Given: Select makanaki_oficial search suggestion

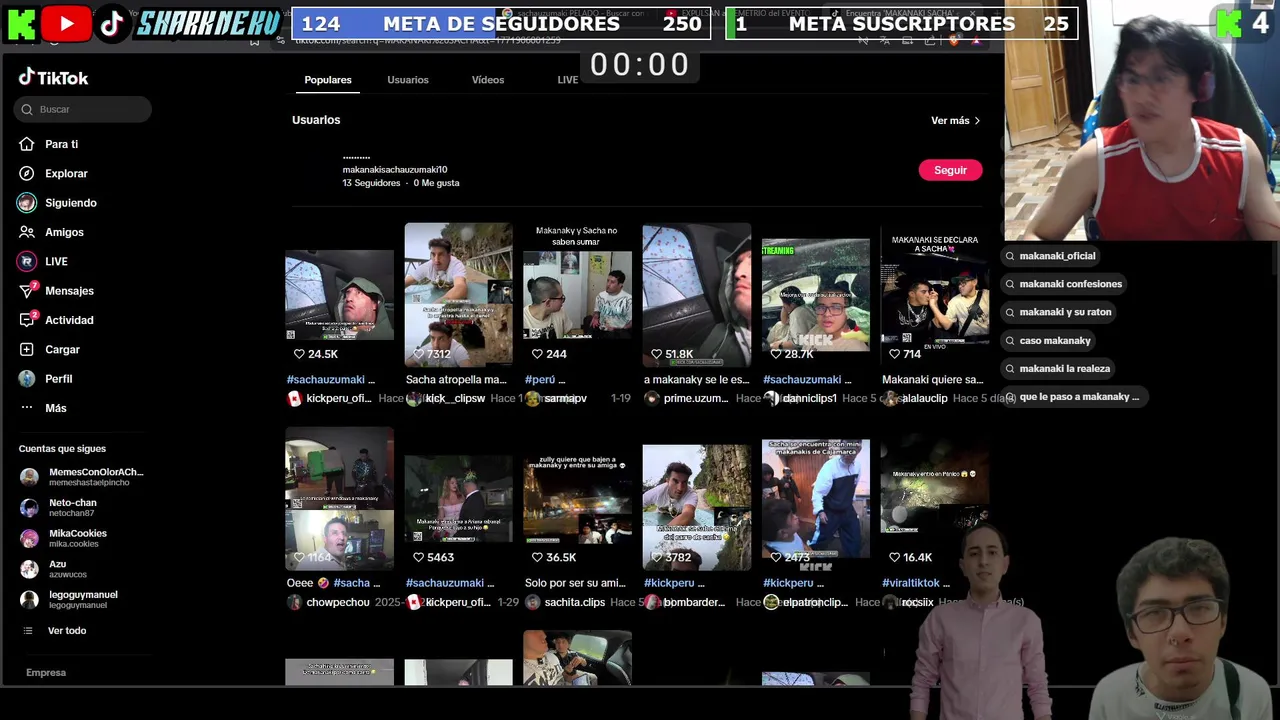Looking at the screenshot, I should (x=1050, y=256).
